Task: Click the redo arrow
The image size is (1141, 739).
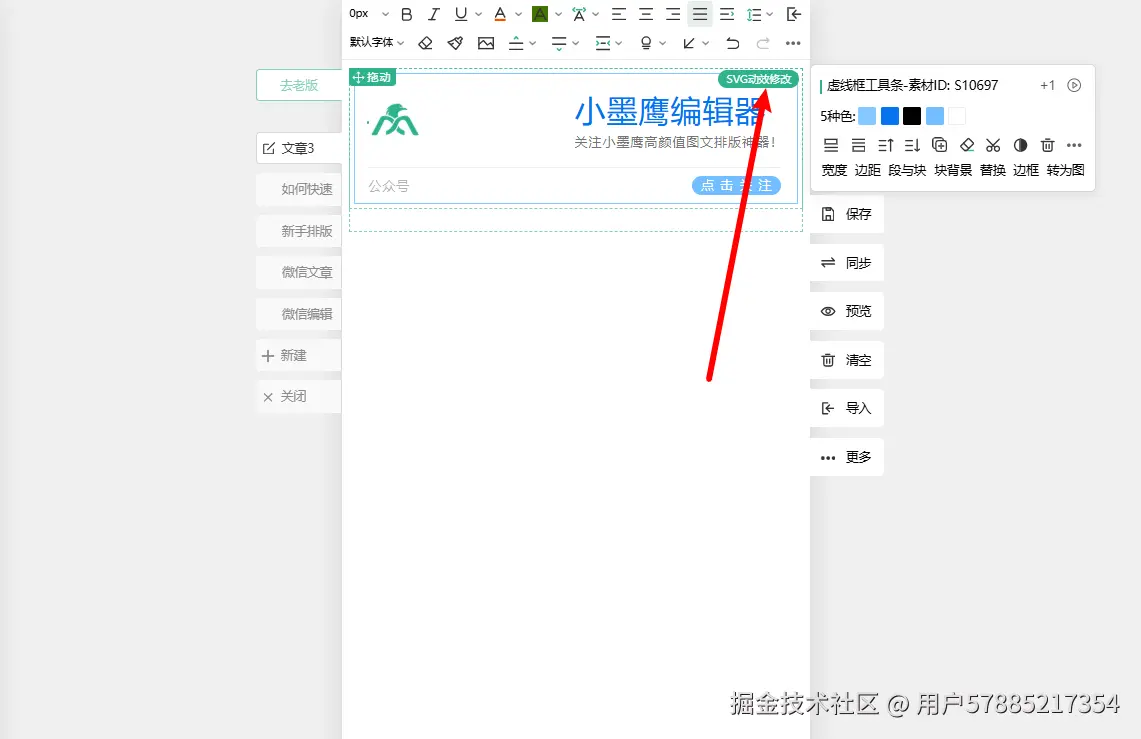Action: (763, 43)
